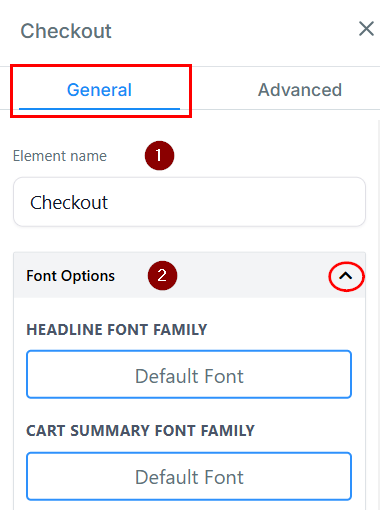Click the numbered badge 1 marker

[x=159, y=155]
